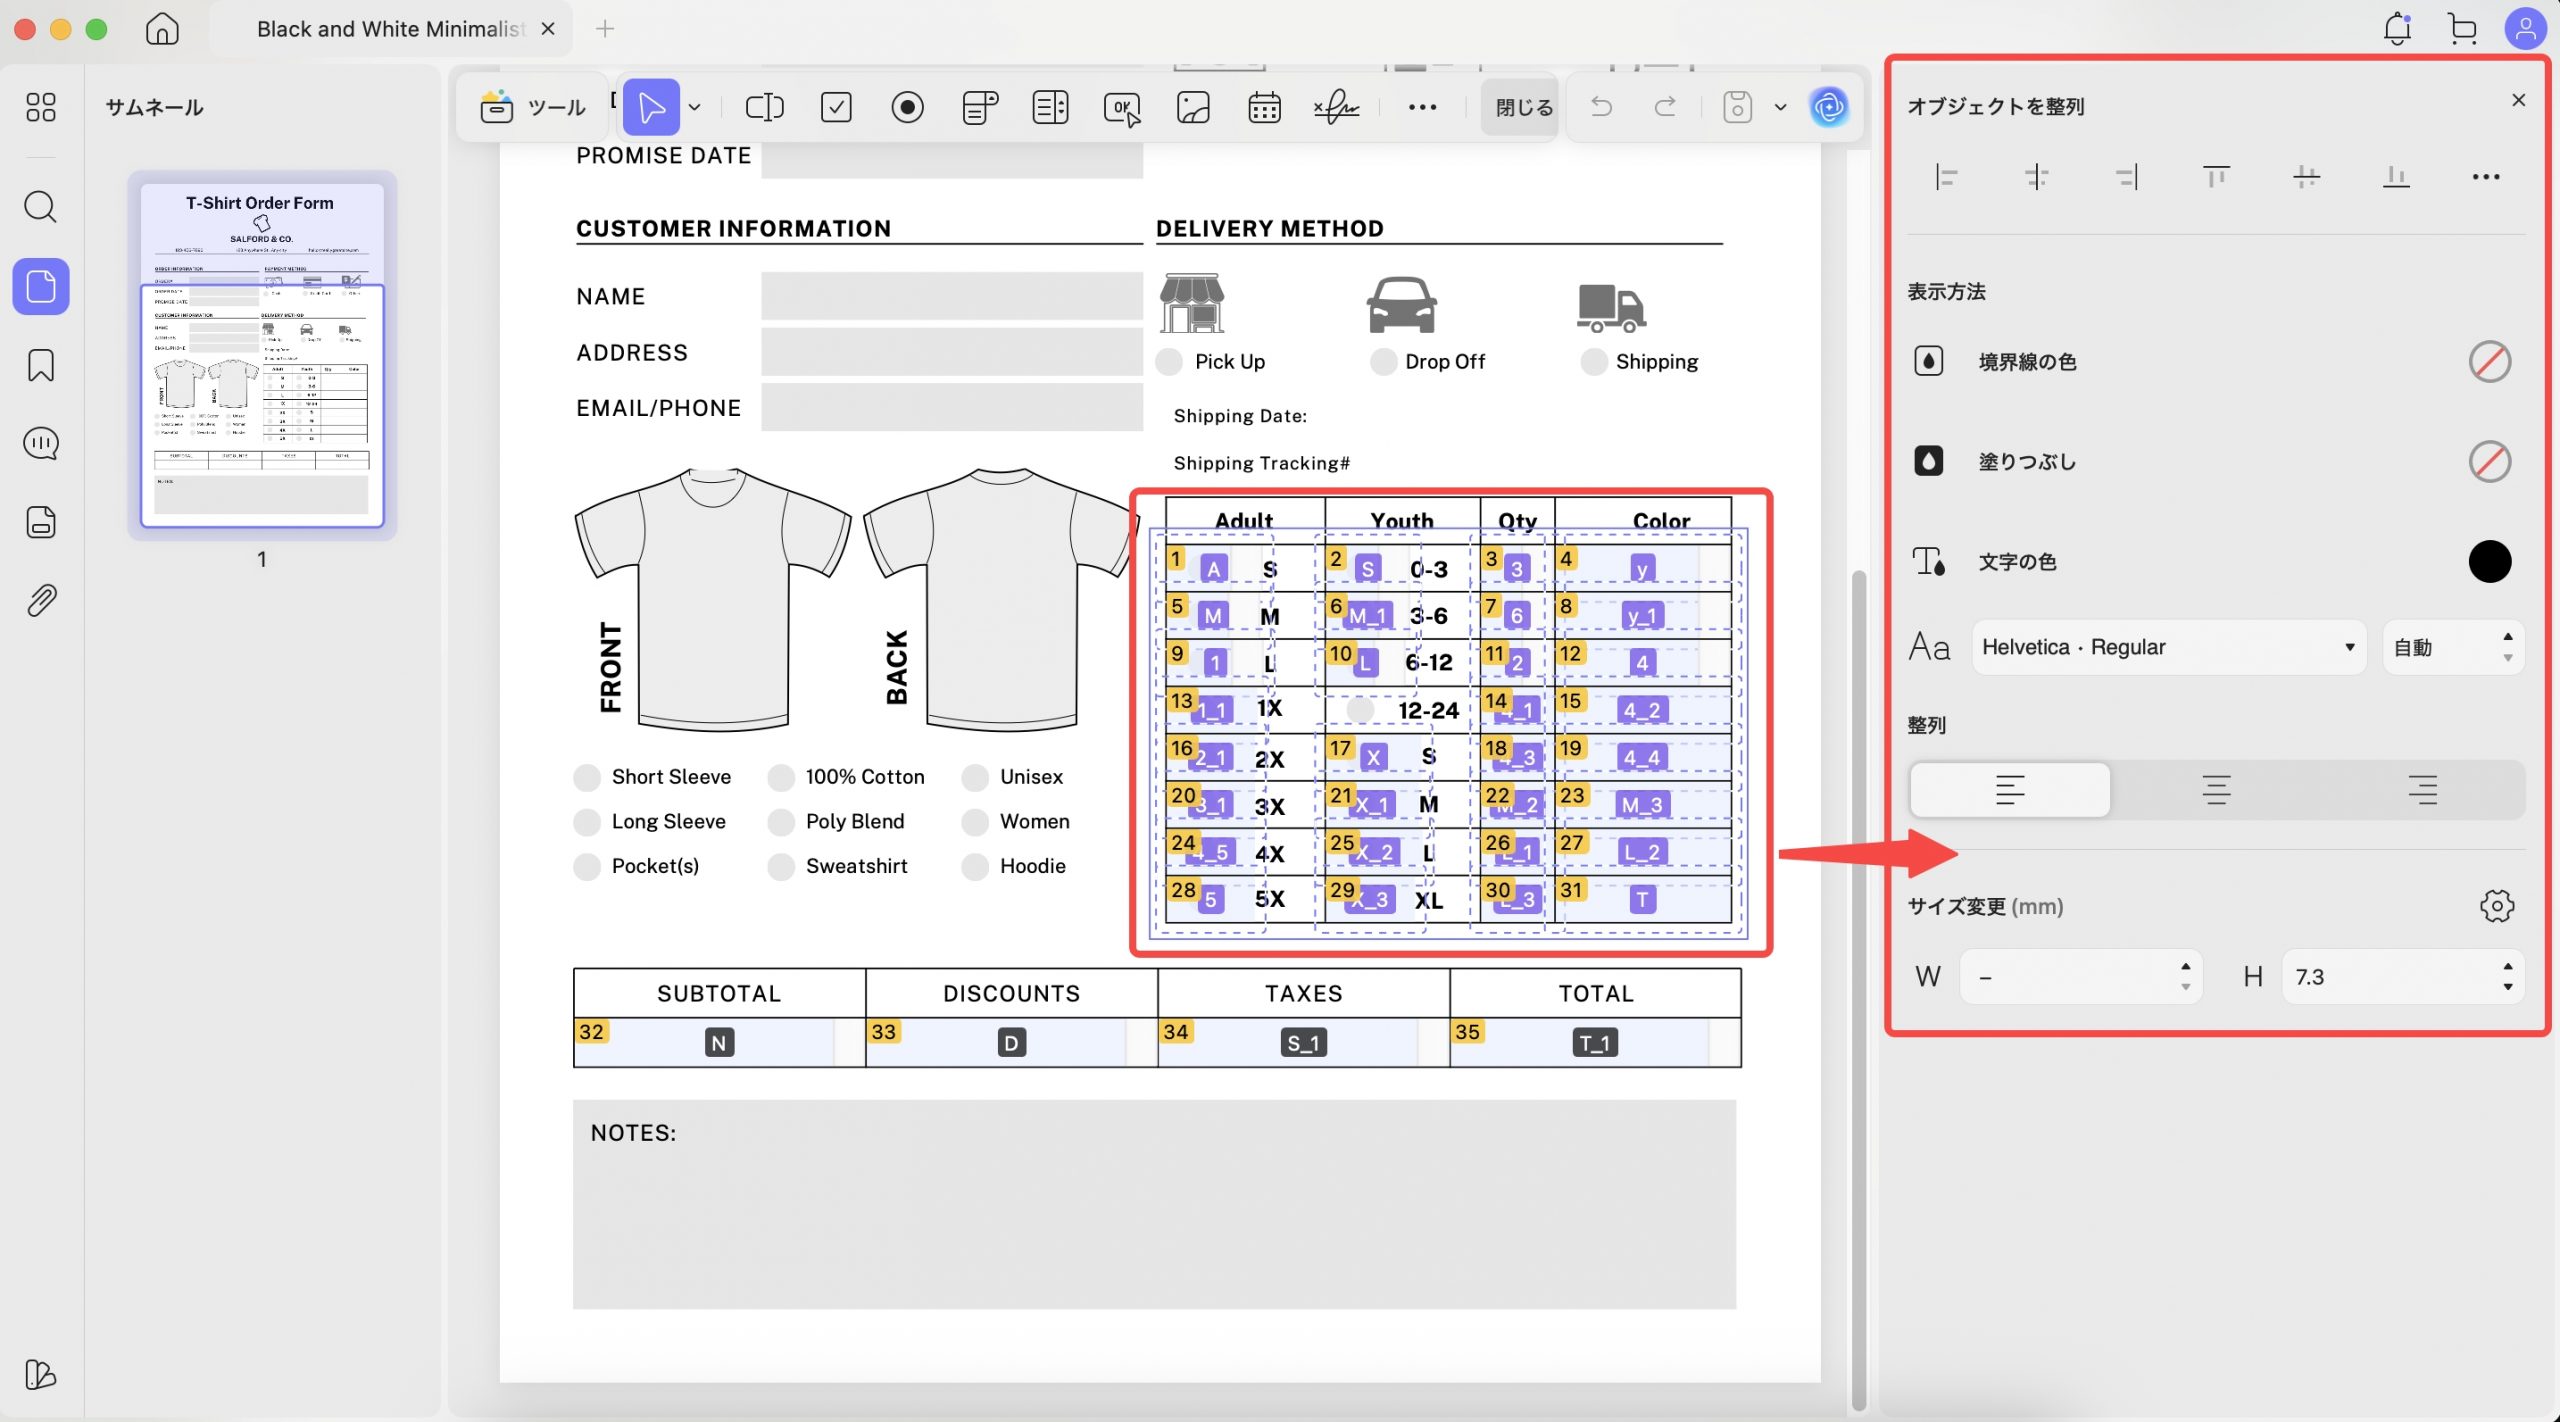Expand the selection tool arrow dropdown
Image resolution: width=2560 pixels, height=1422 pixels.
click(695, 107)
